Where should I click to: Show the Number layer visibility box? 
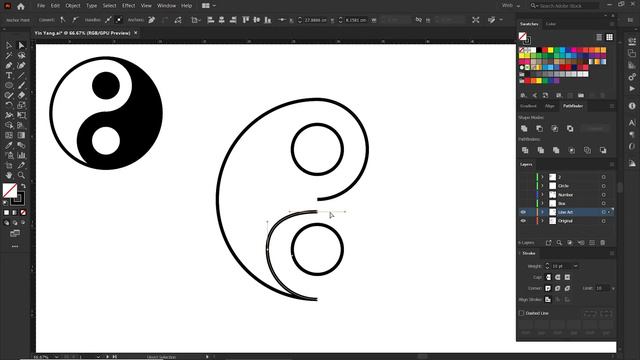tap(523, 195)
